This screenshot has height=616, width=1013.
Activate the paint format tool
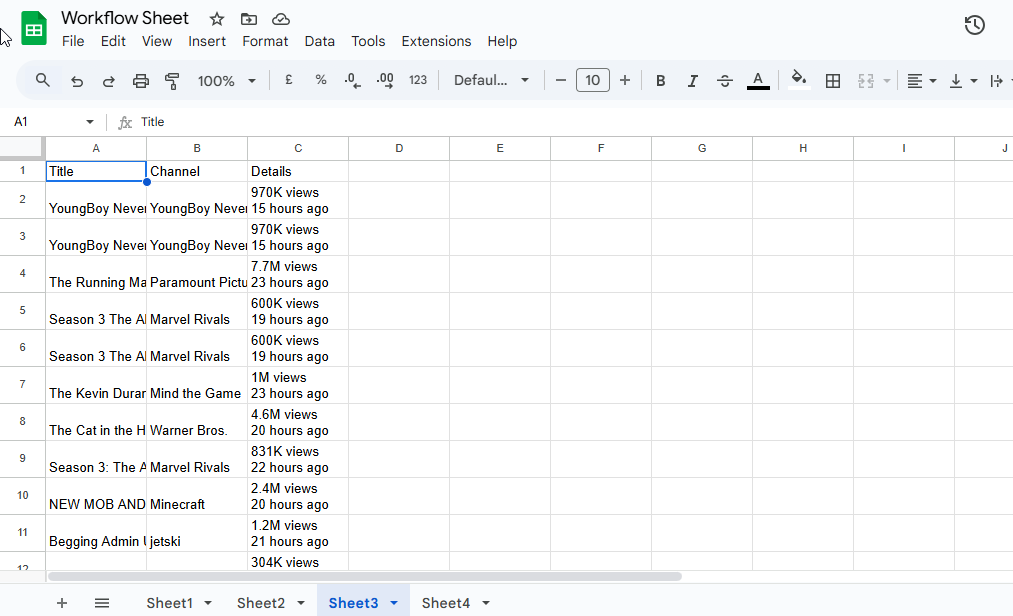pyautogui.click(x=172, y=81)
